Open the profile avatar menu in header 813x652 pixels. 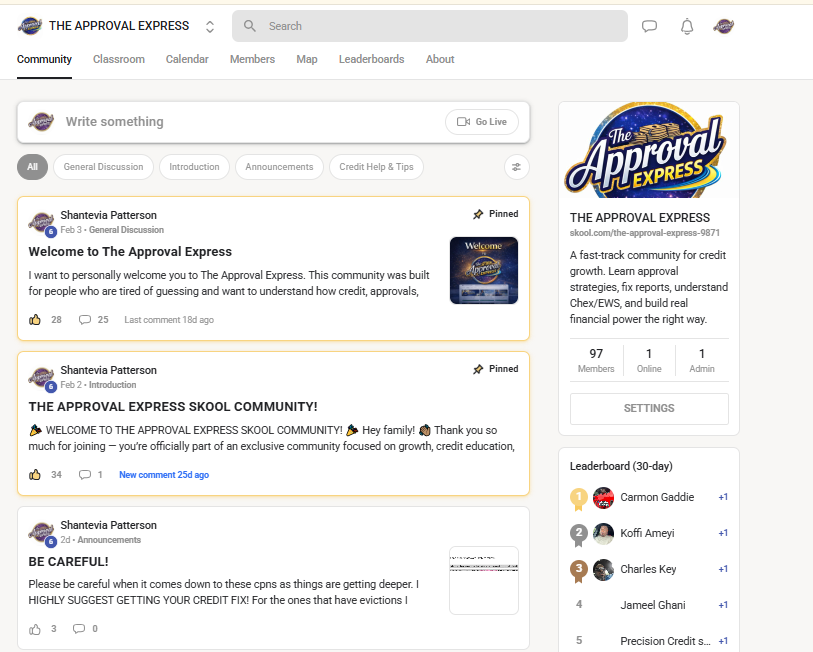coord(723,26)
